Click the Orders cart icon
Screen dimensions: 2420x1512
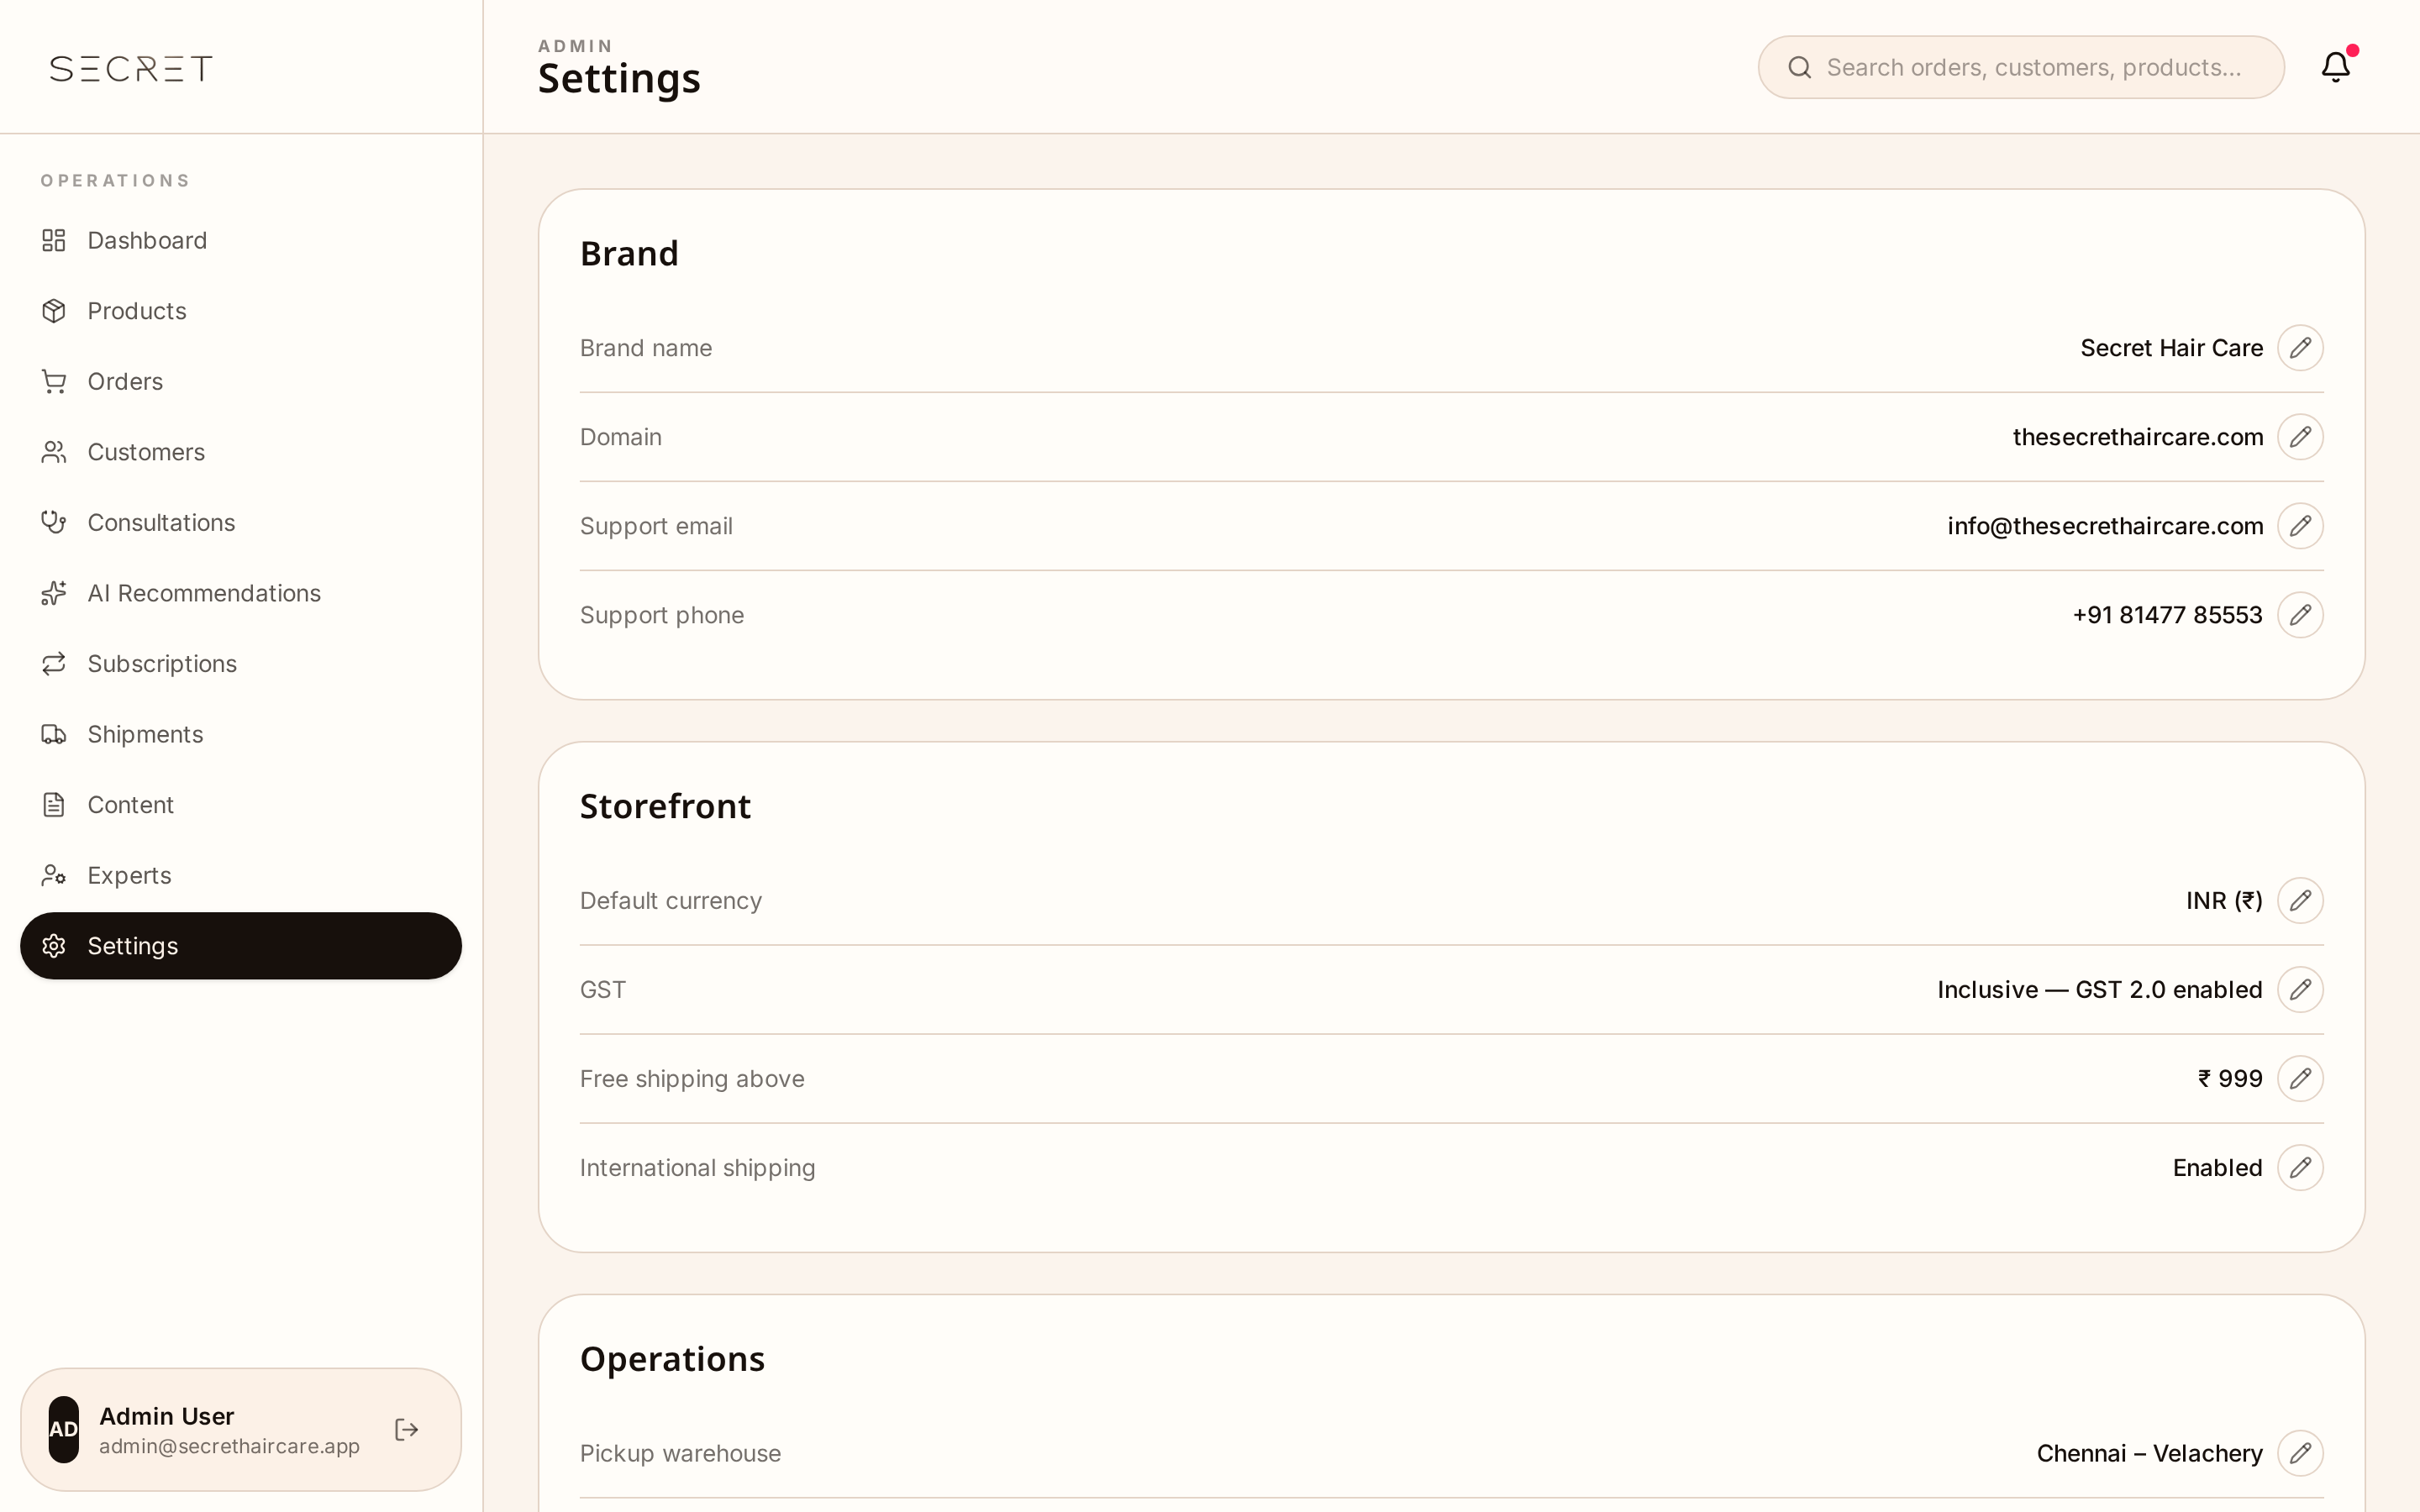coord(54,381)
